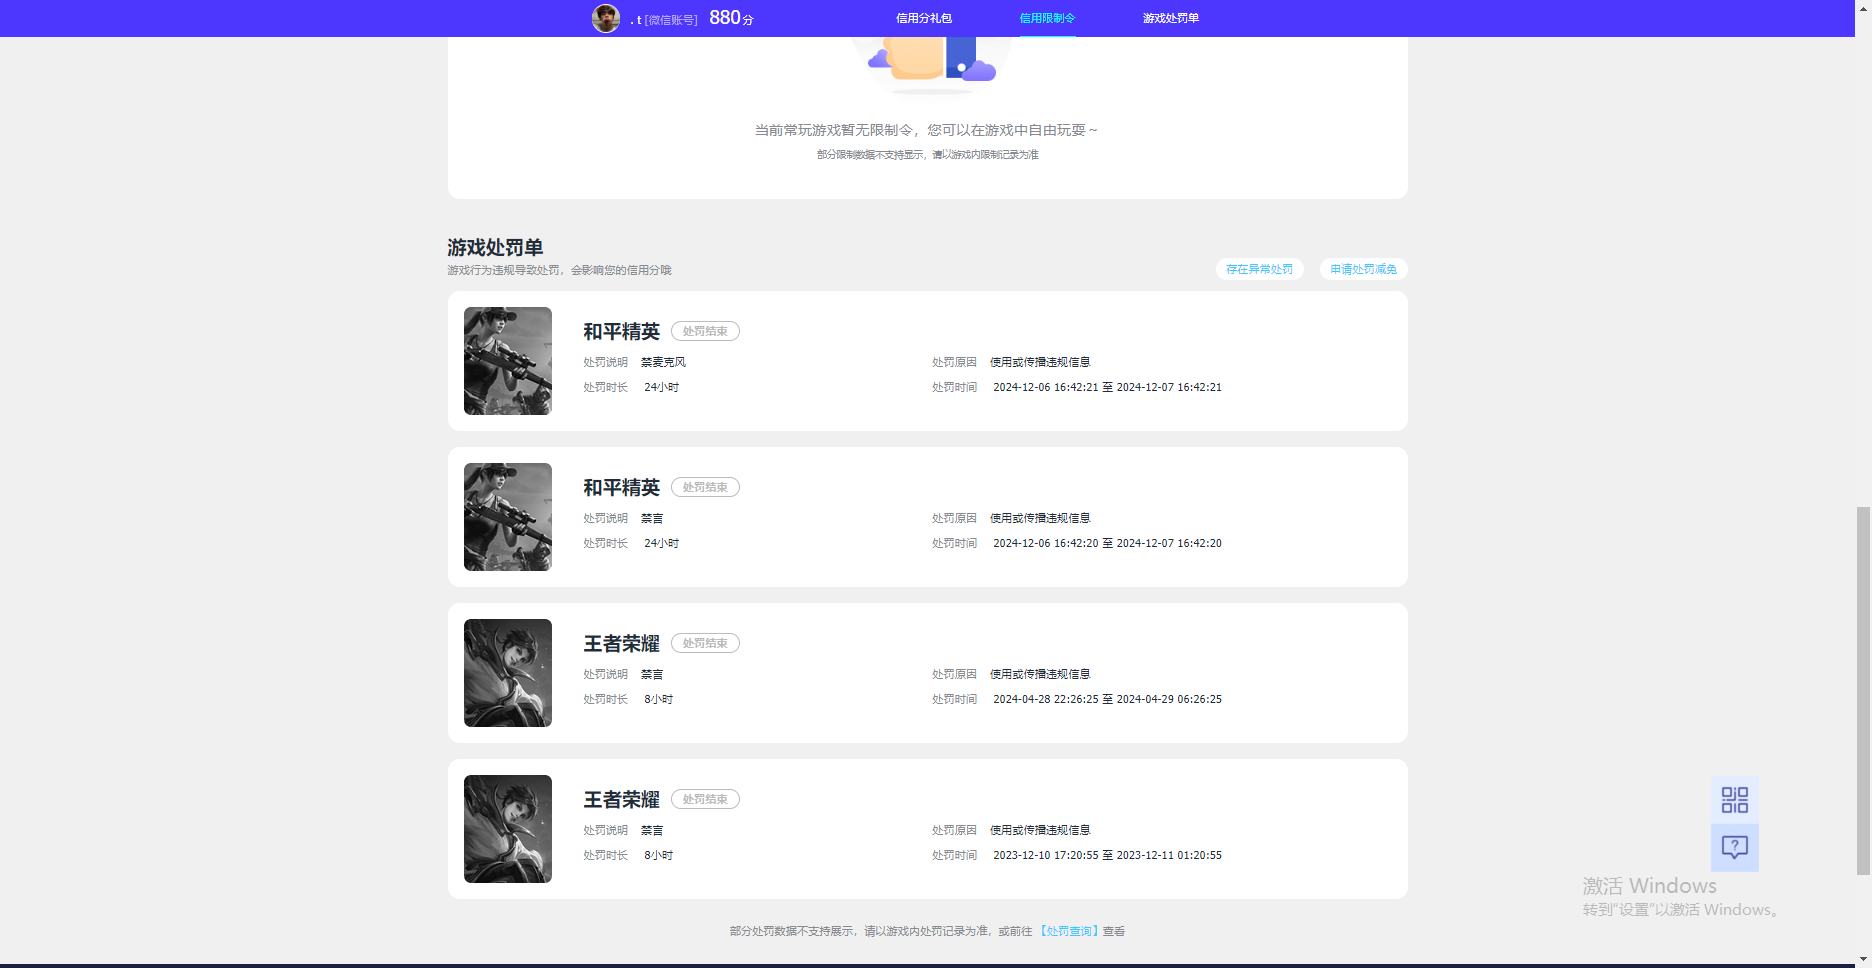This screenshot has width=1872, height=968.
Task: Click 当前常玩游戏暂无限制令 message text
Action: 925,130
